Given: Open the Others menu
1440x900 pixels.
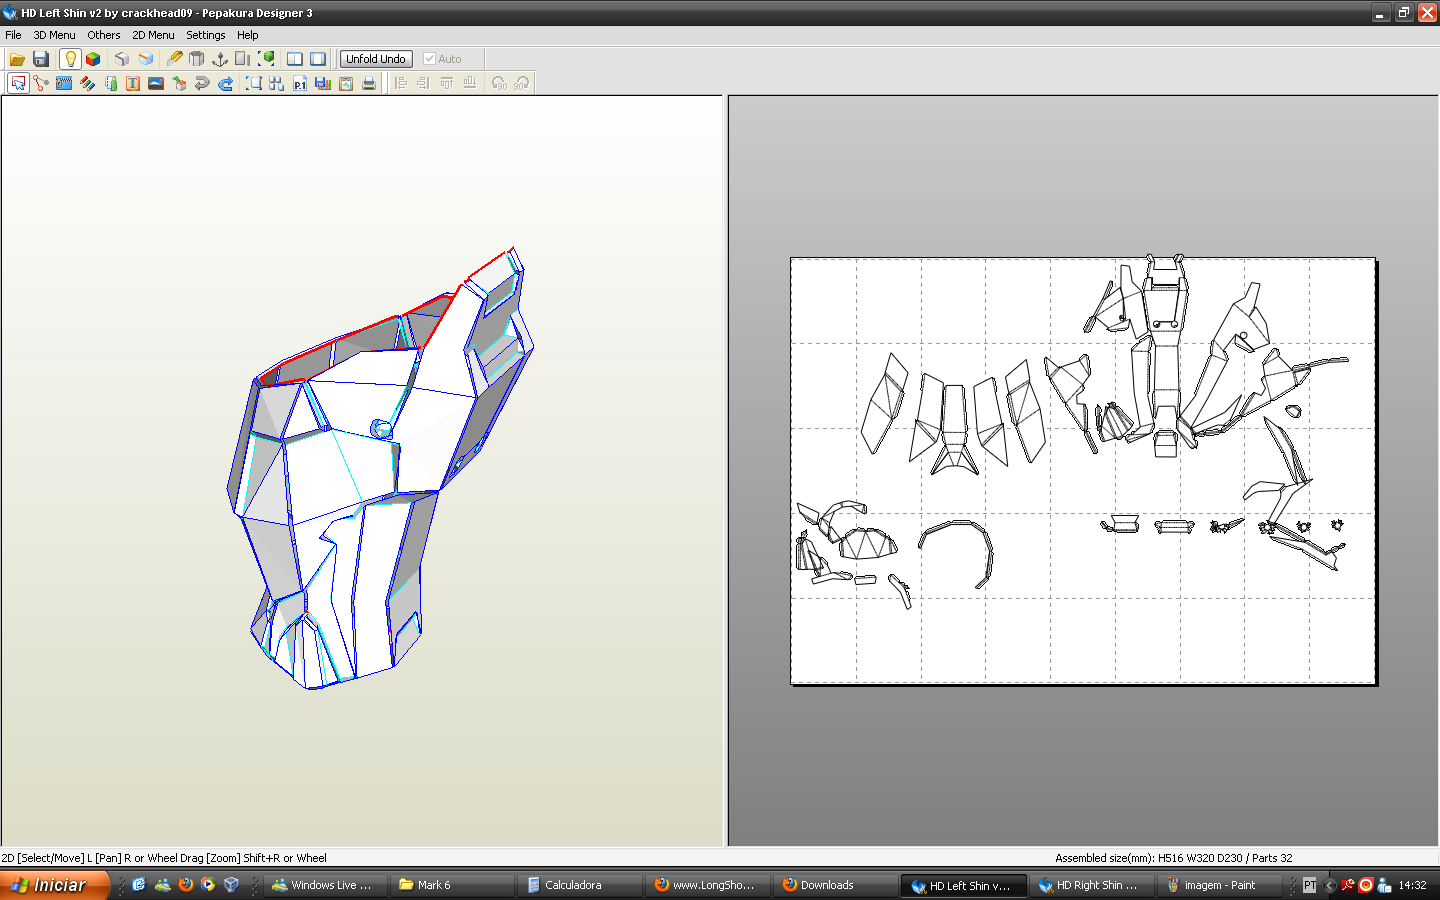Looking at the screenshot, I should 103,35.
